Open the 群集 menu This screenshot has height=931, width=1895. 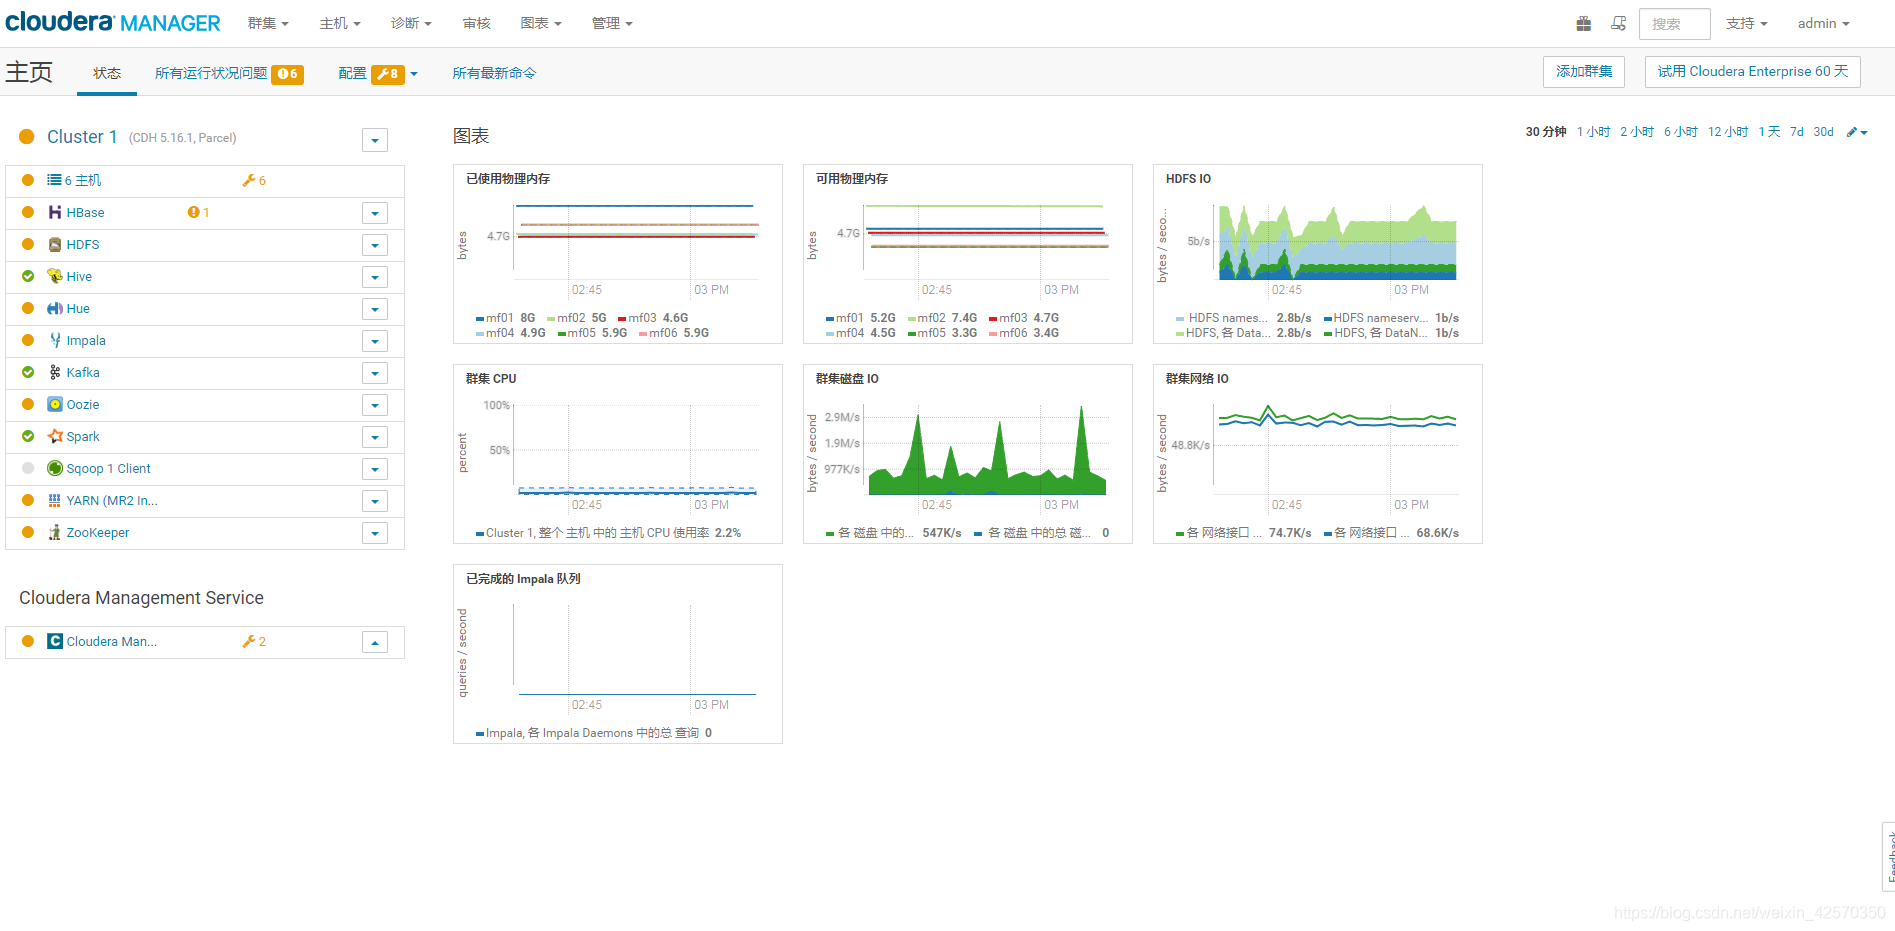point(268,23)
